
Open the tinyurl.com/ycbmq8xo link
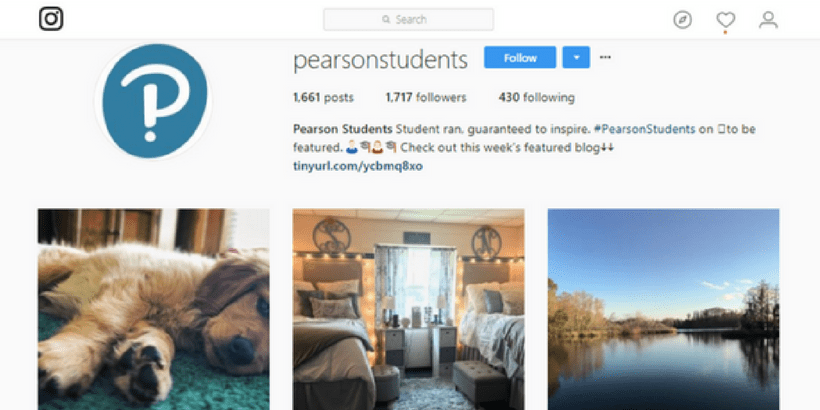(x=358, y=166)
